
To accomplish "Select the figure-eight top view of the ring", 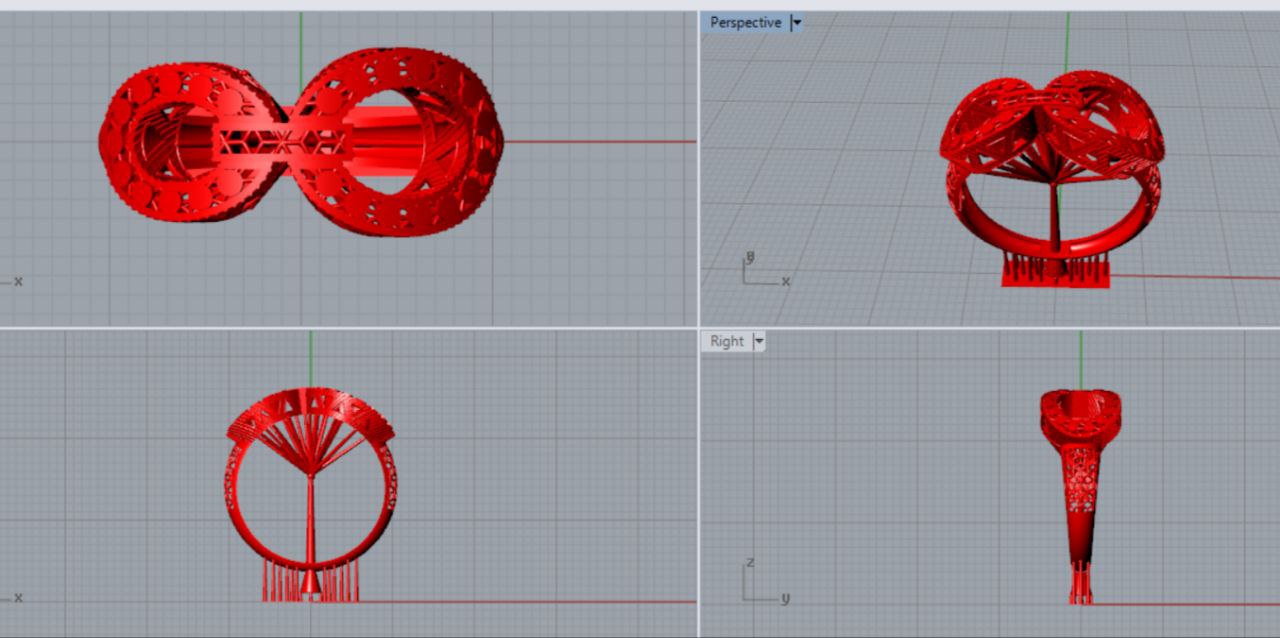I will 300,141.
